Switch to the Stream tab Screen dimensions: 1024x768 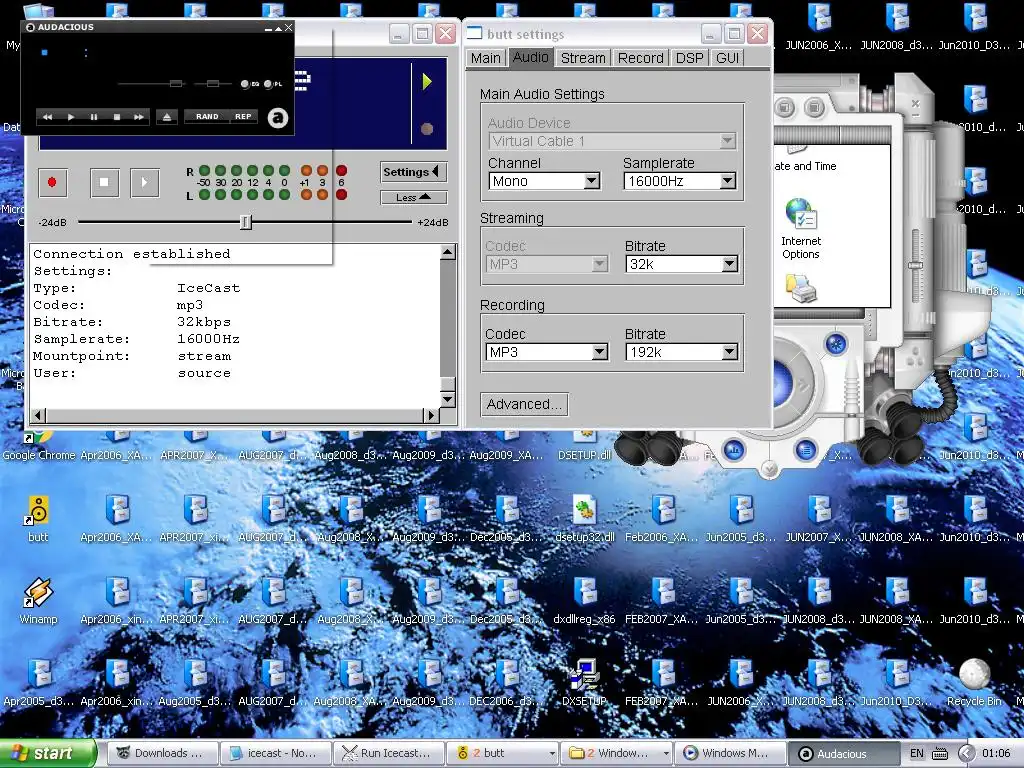pyautogui.click(x=583, y=58)
